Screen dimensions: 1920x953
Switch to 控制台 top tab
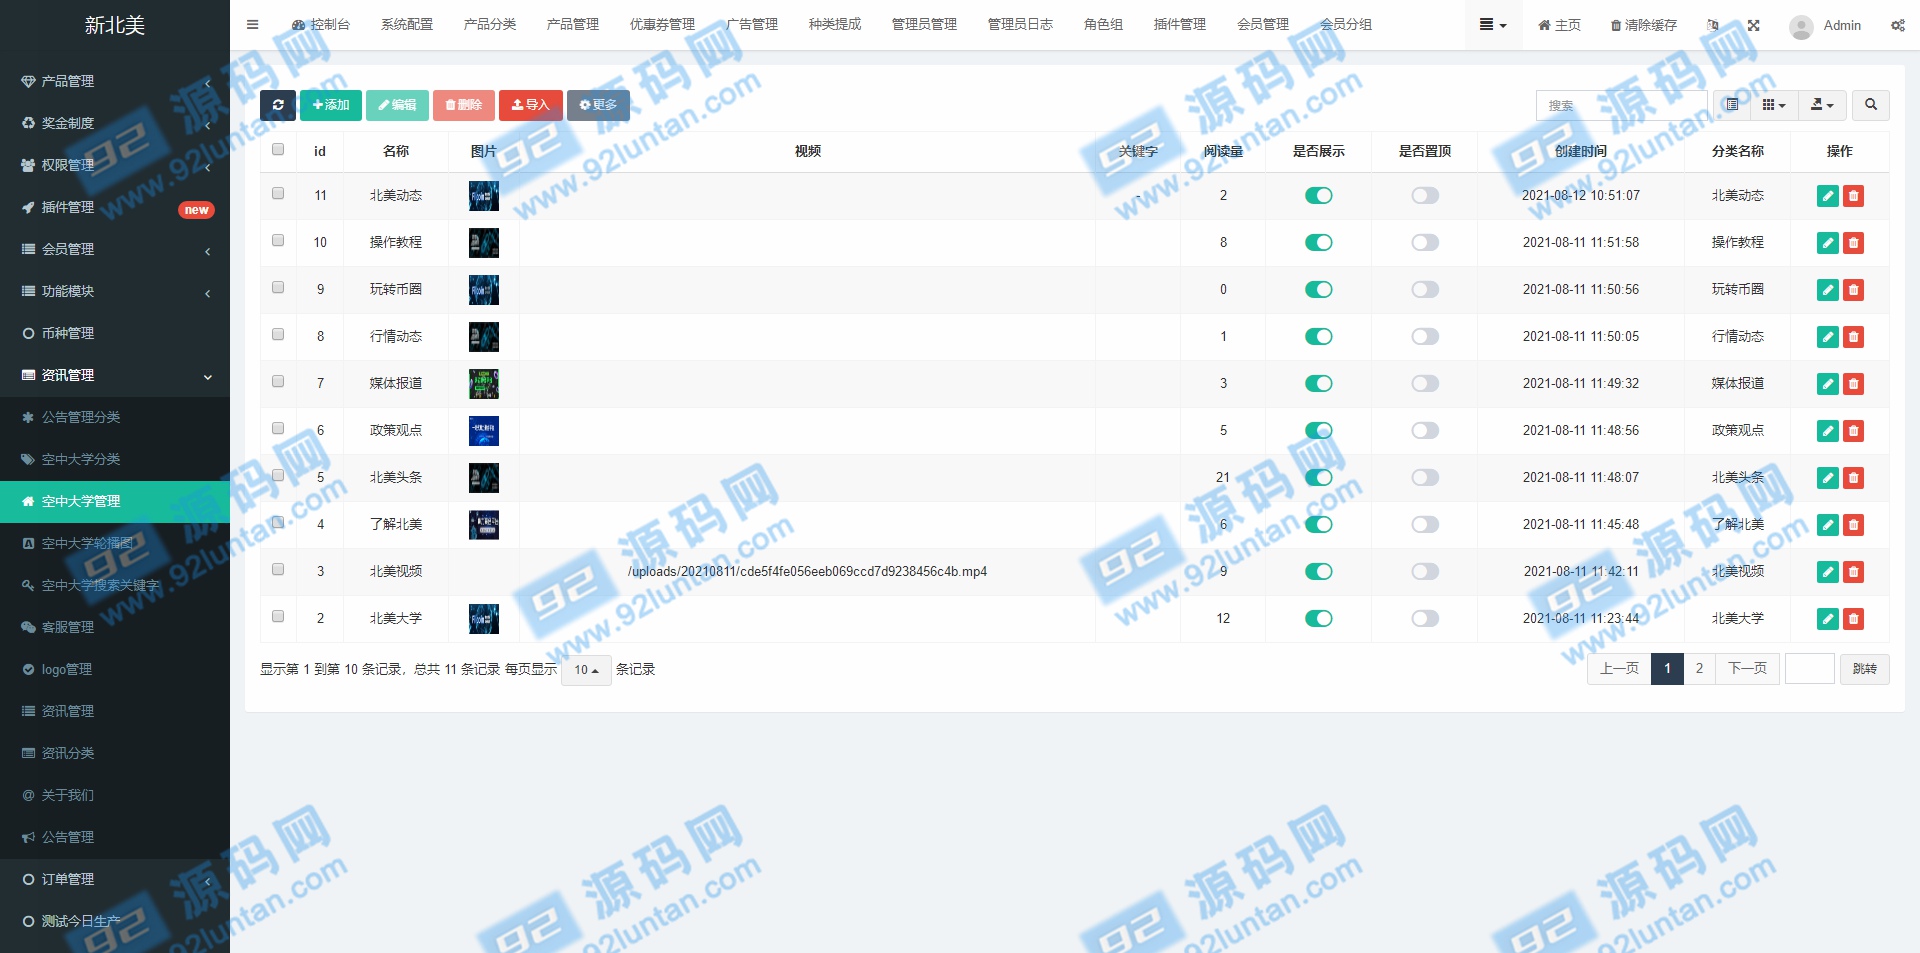click(x=321, y=25)
